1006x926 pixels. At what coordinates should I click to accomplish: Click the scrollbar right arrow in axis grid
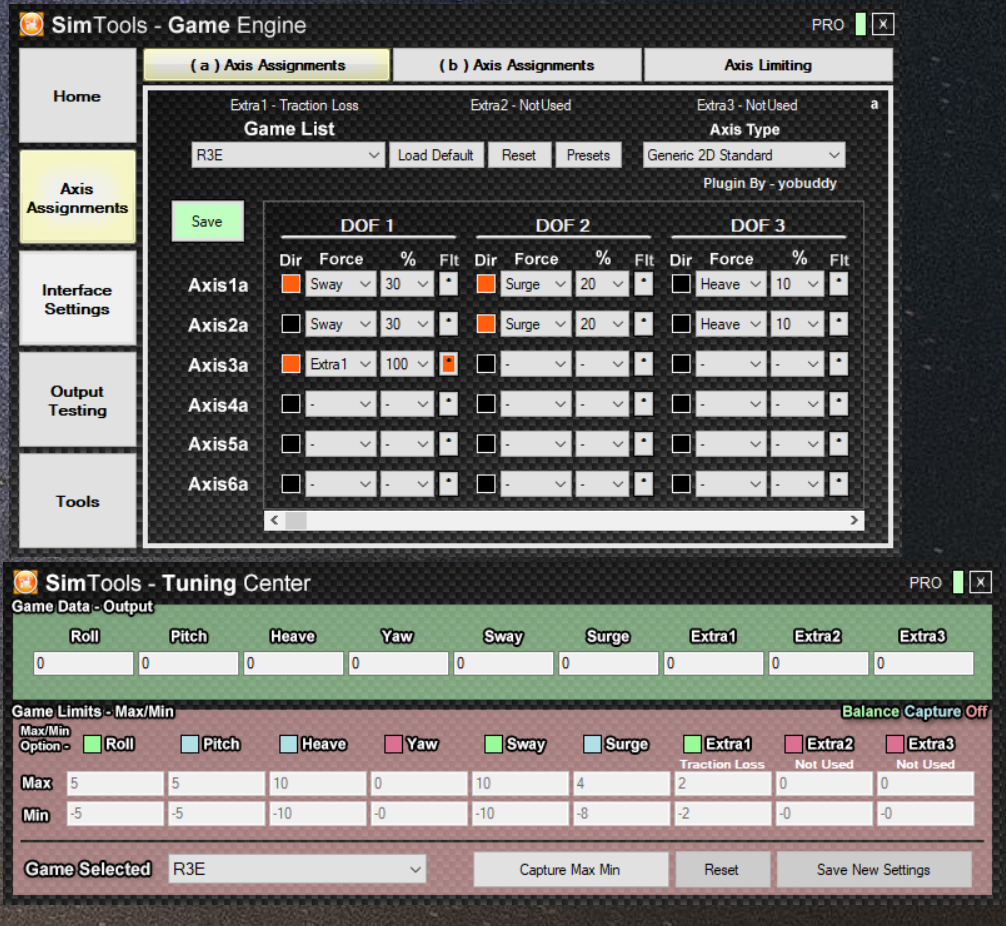point(854,520)
